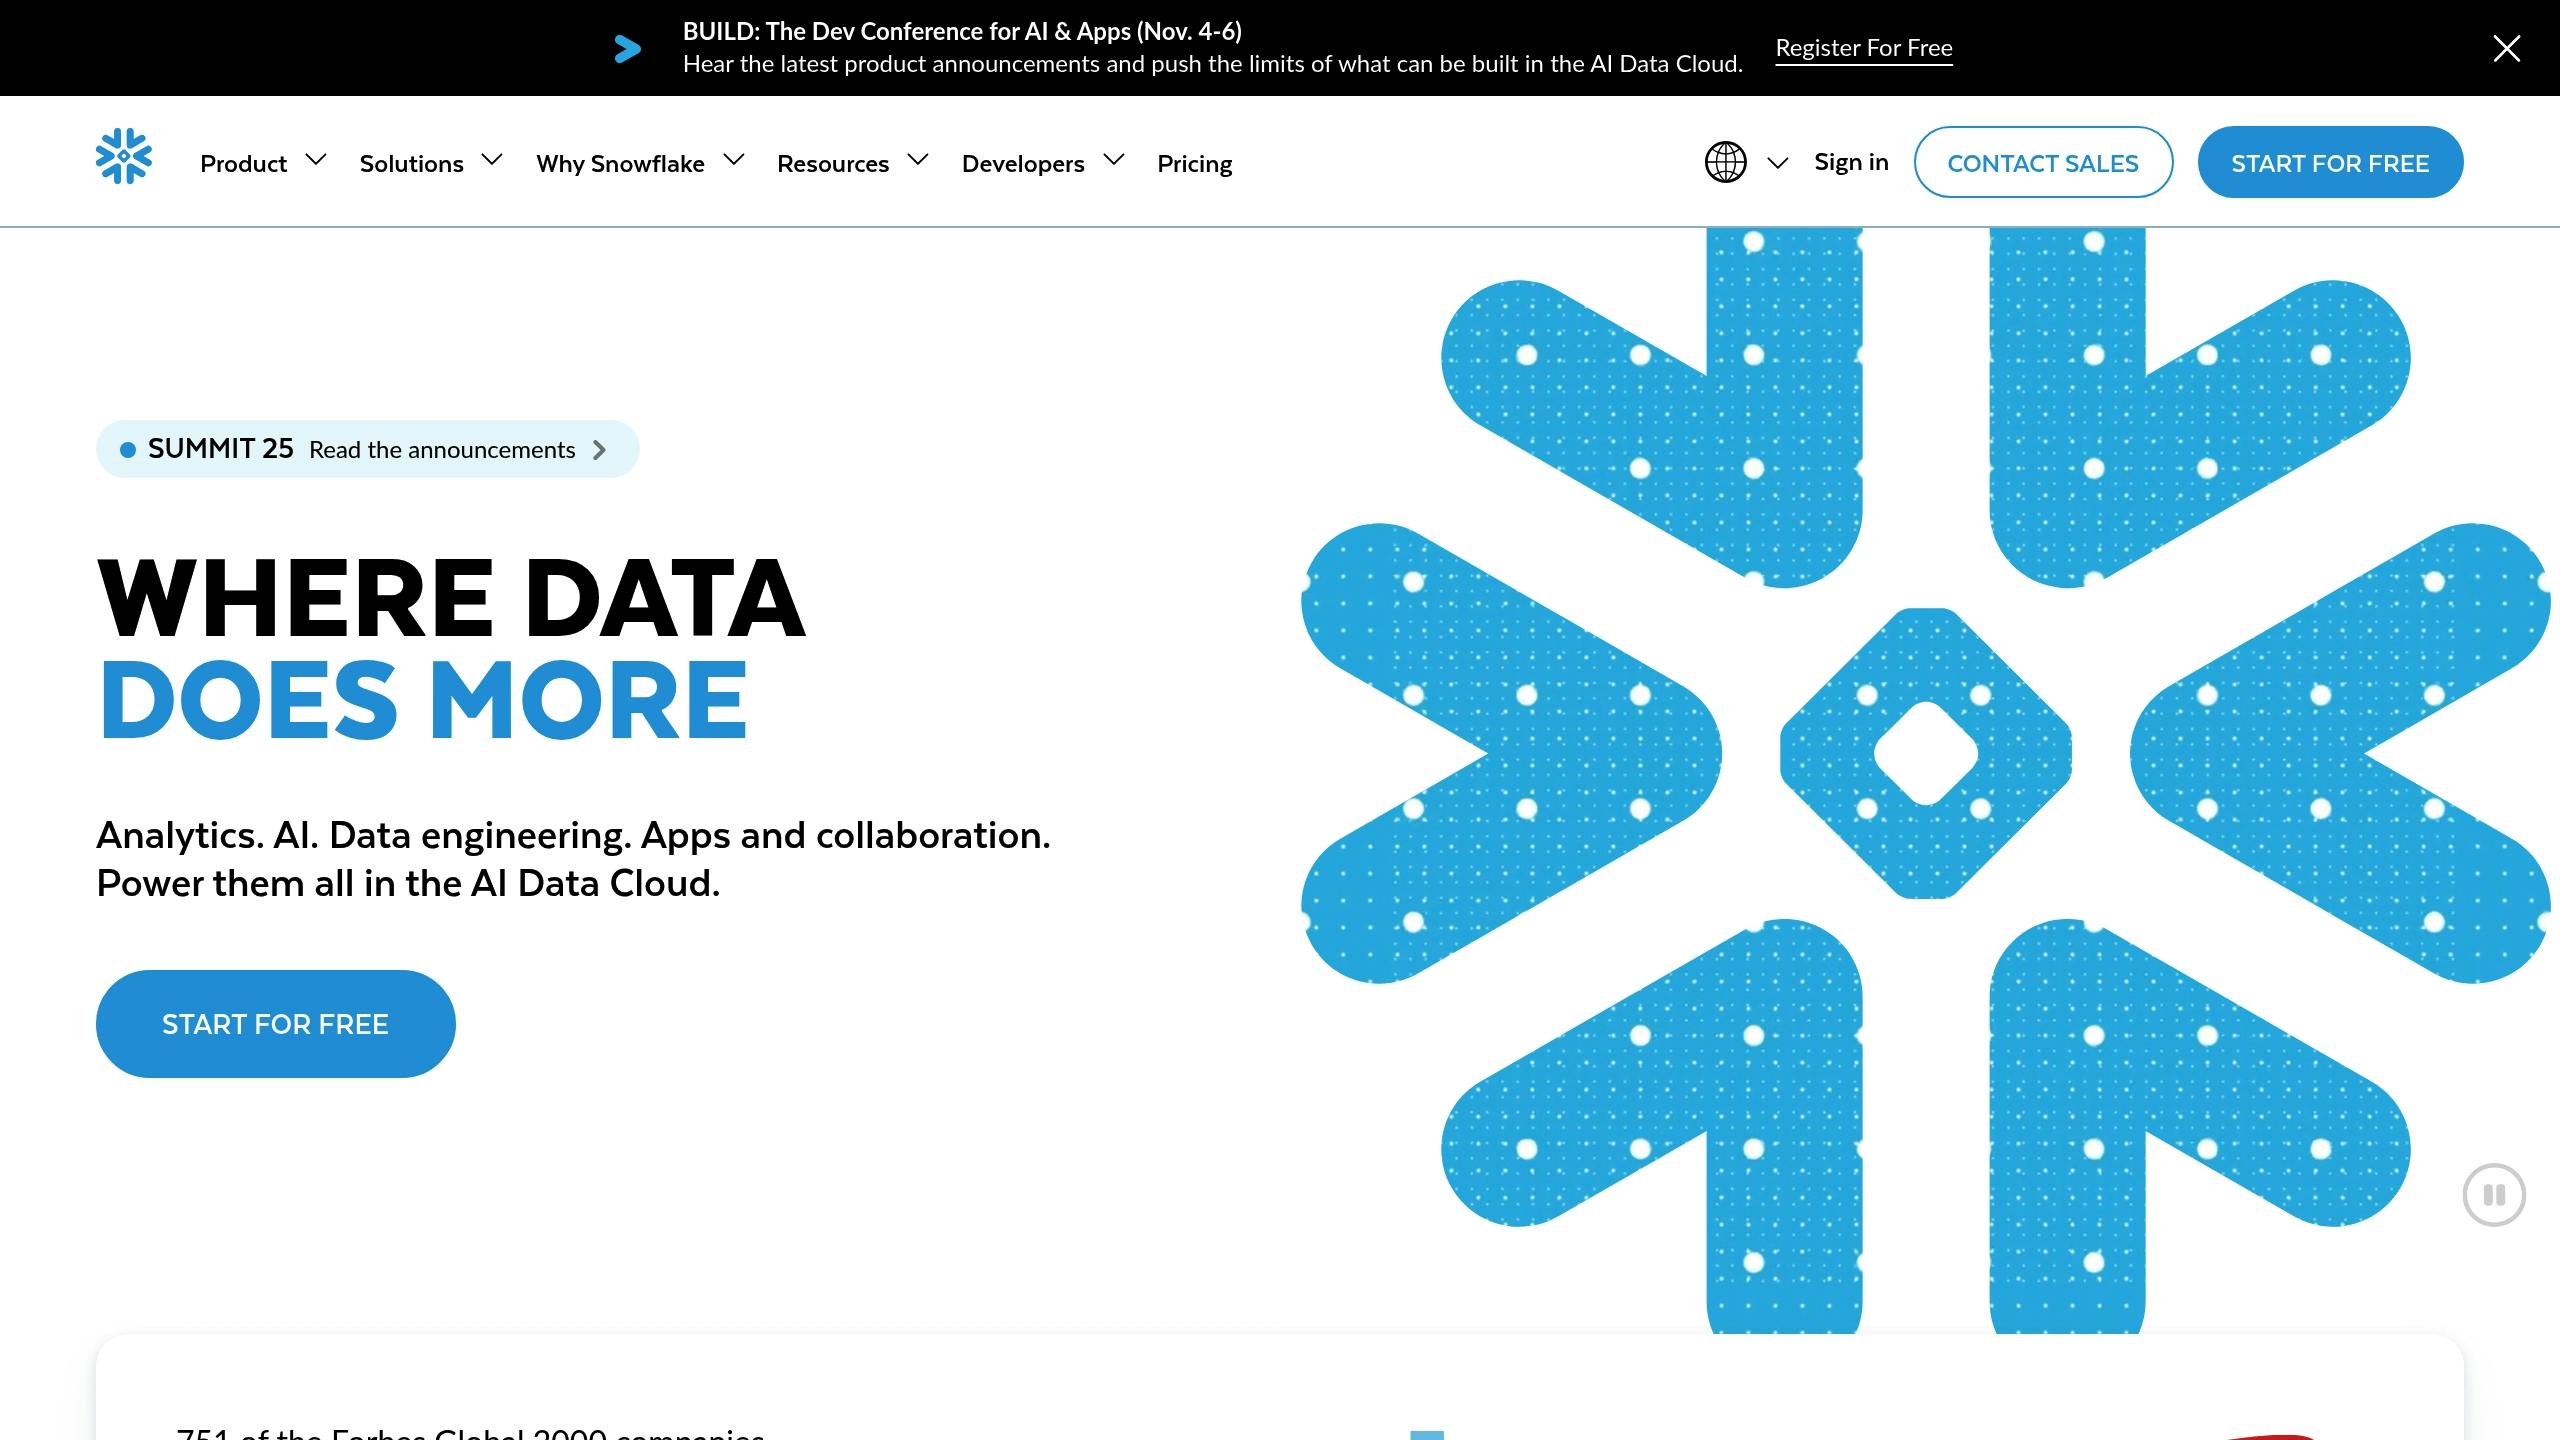The width and height of the screenshot is (2560, 1440).
Task: Open the Product menu
Action: click(243, 163)
